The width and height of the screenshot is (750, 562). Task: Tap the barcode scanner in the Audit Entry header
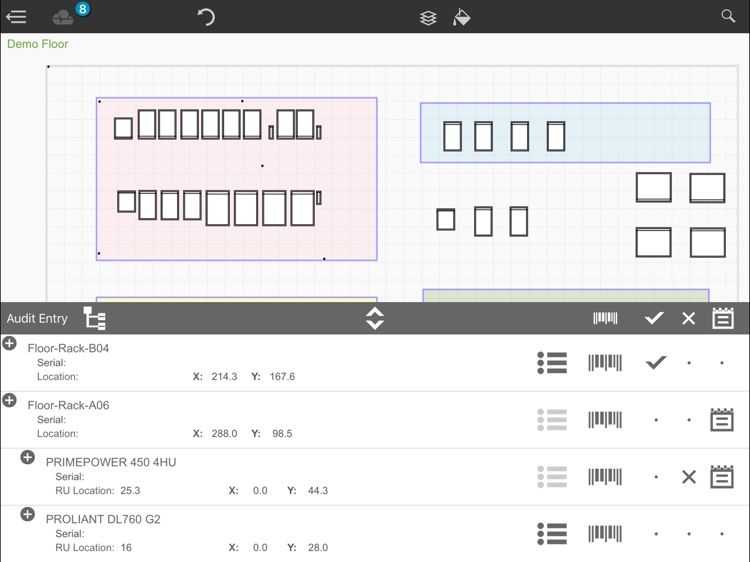point(605,318)
